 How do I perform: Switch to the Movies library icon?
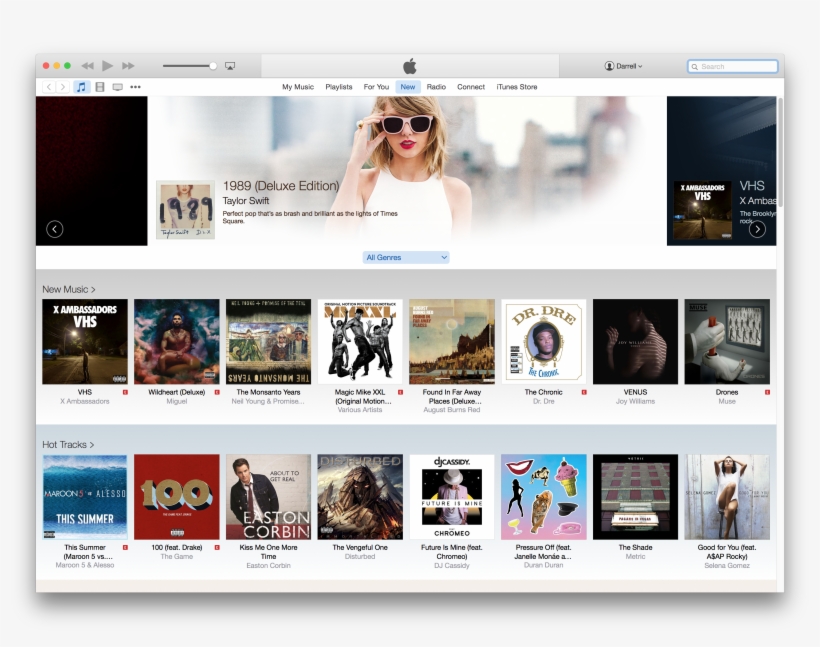pyautogui.click(x=100, y=87)
